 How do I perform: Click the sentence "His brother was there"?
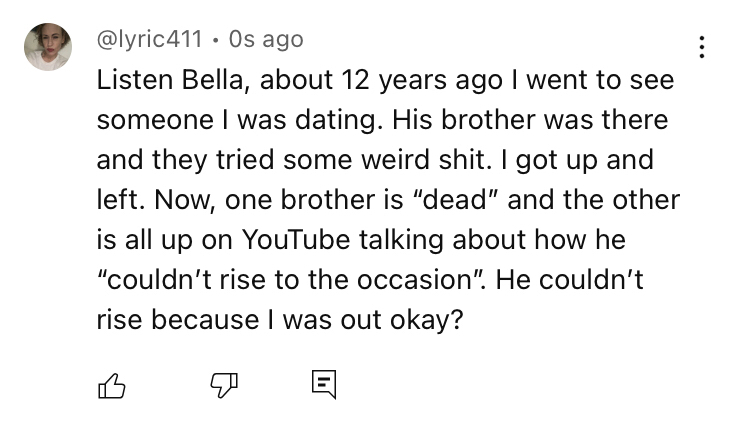coord(528,119)
